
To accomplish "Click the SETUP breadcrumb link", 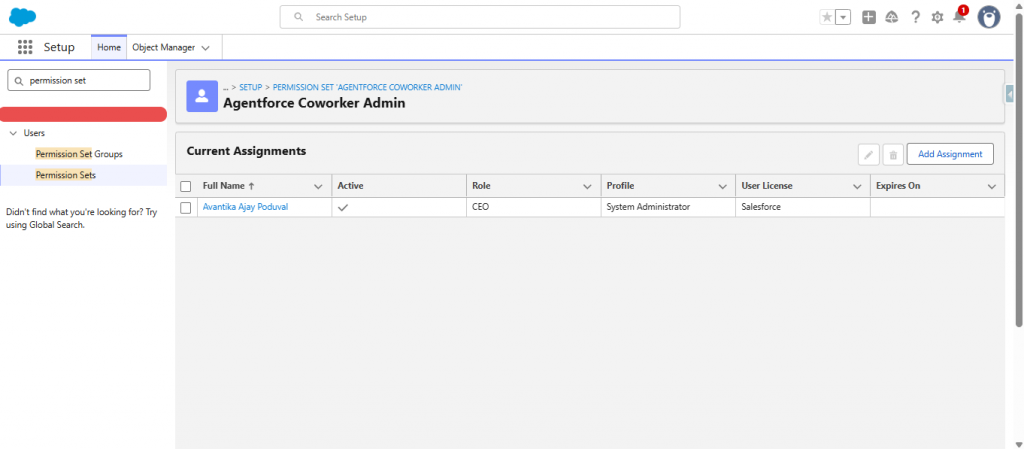I will pyautogui.click(x=251, y=87).
